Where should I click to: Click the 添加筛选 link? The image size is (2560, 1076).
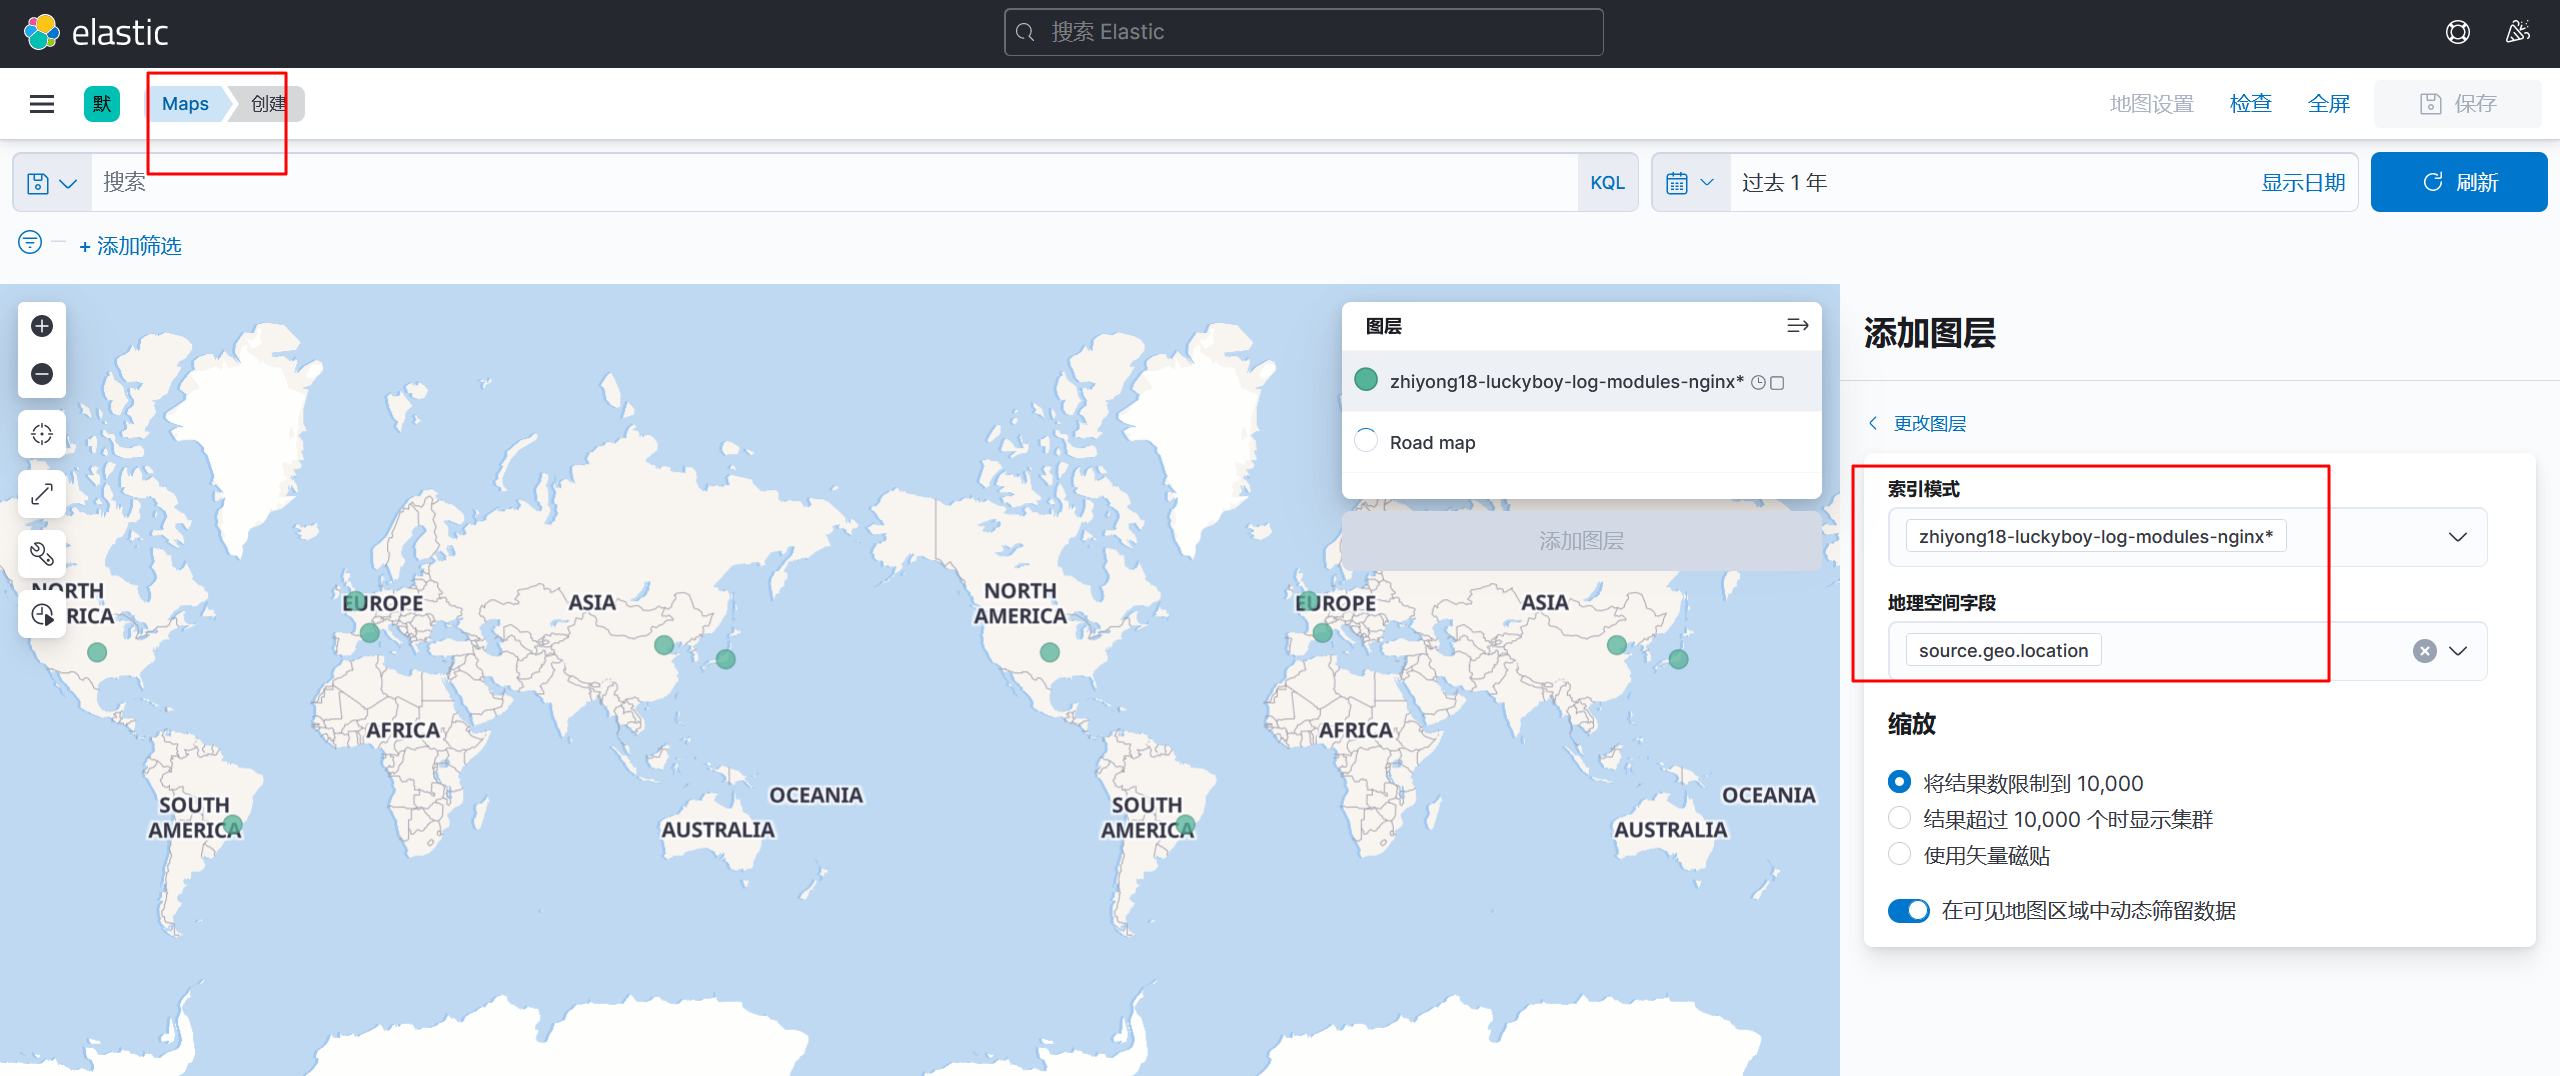click(131, 245)
